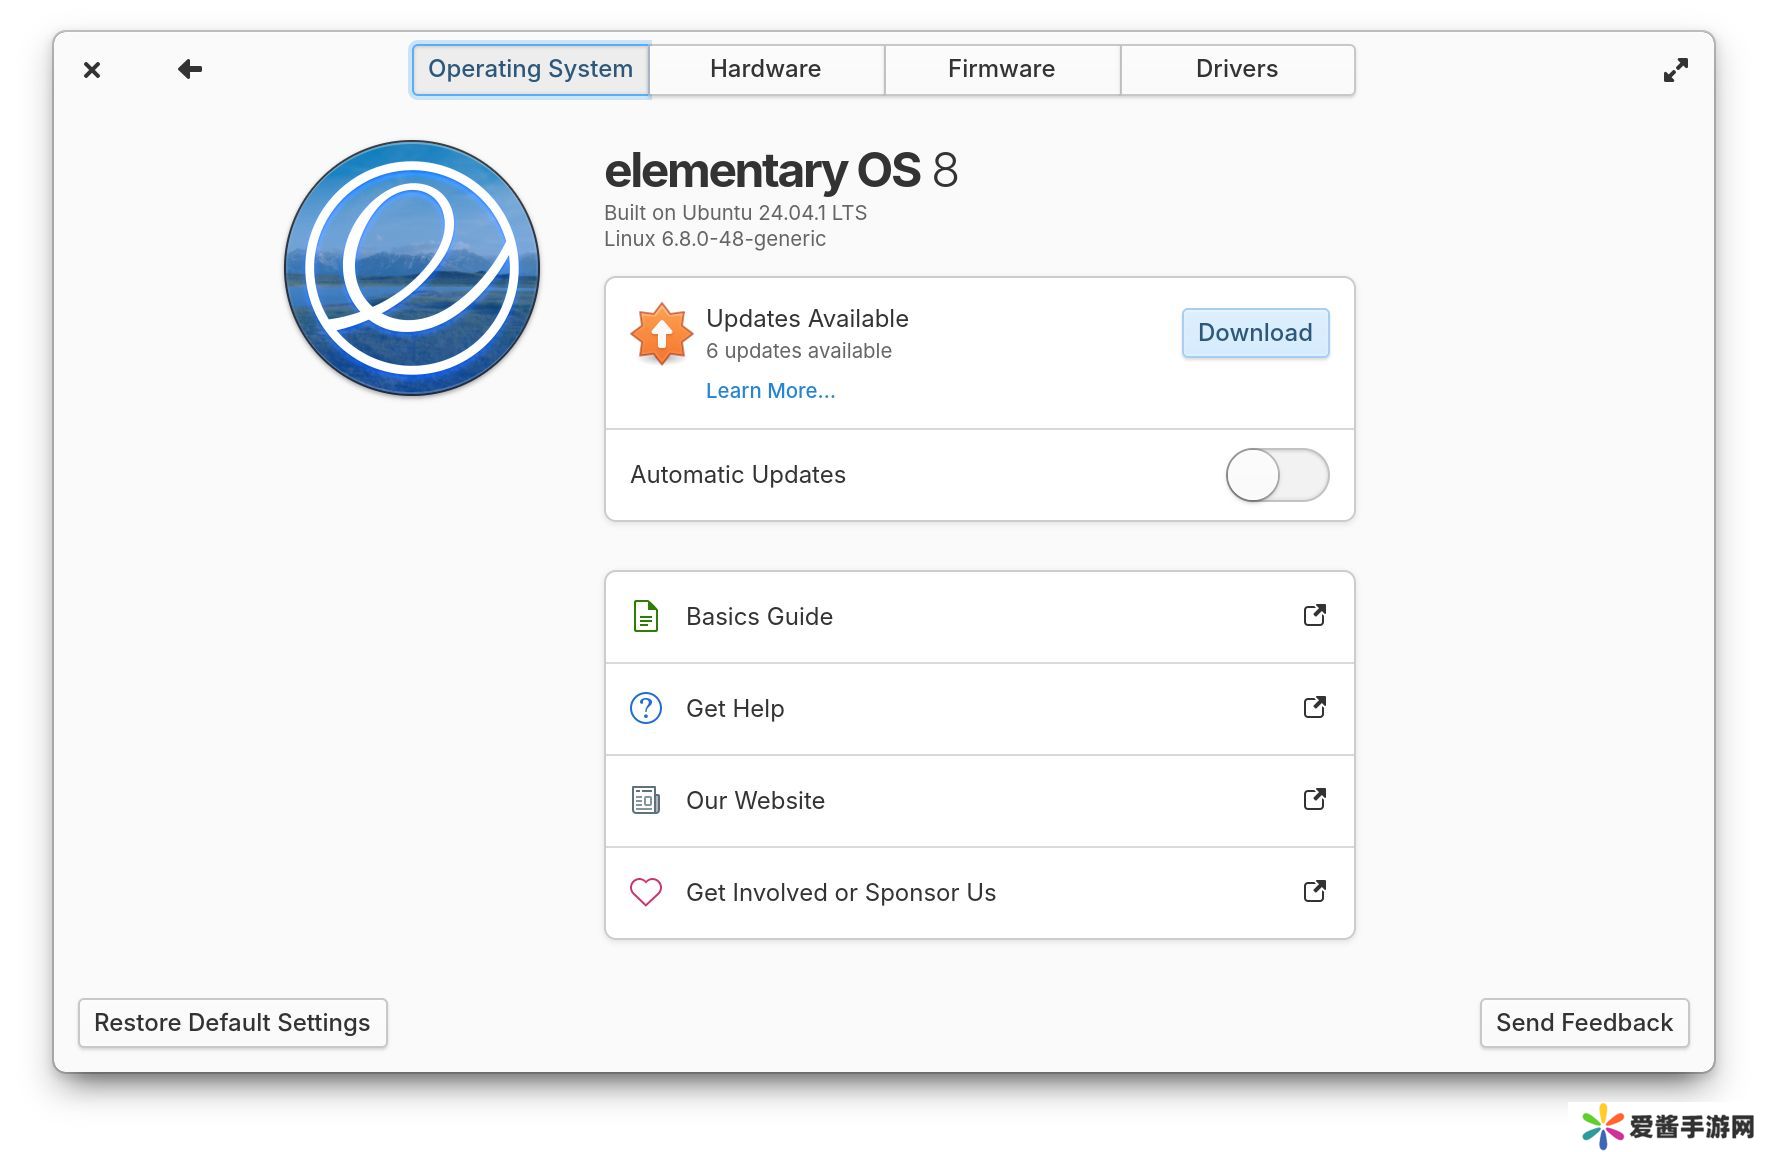This screenshot has width=1768, height=1152.
Task: Open external link icon for Get Involved
Action: click(x=1315, y=891)
